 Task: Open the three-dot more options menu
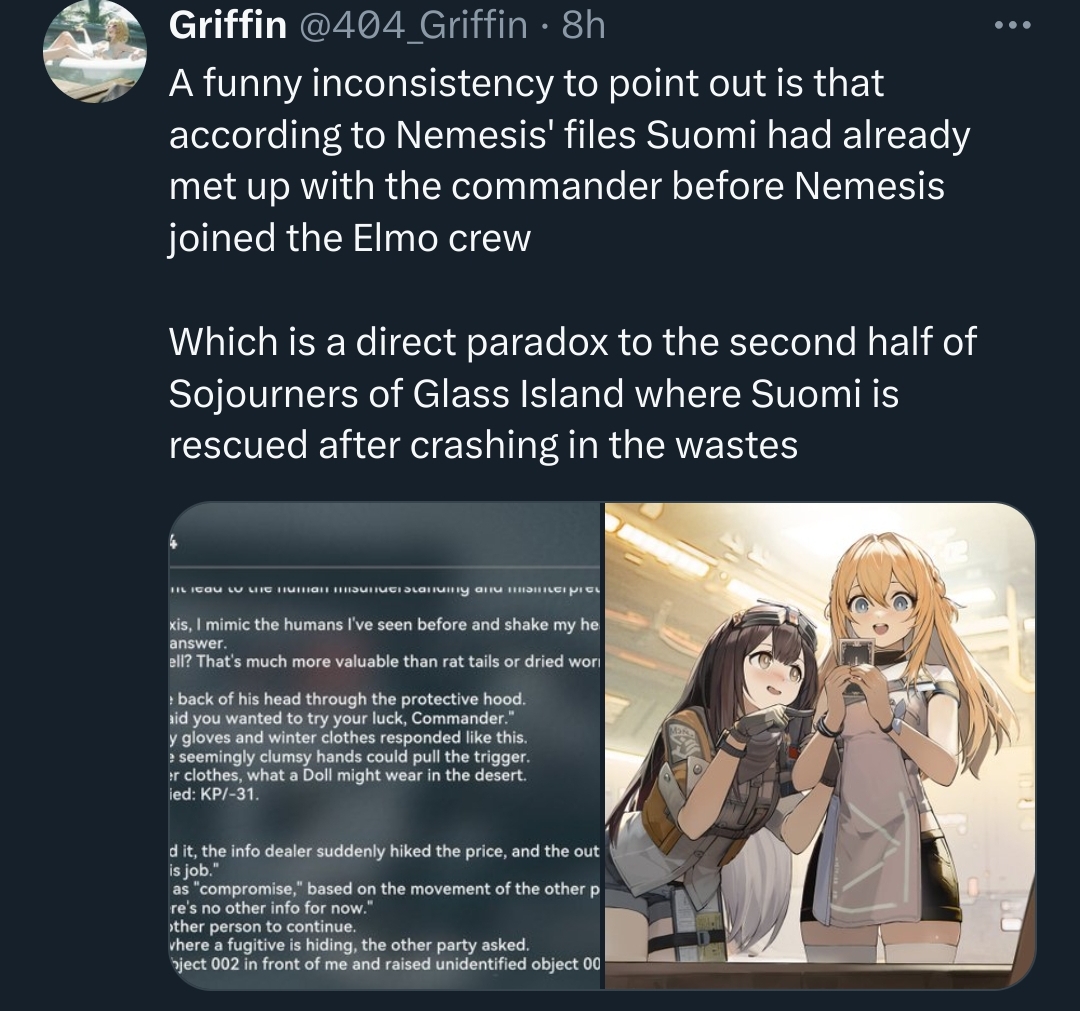(1012, 25)
